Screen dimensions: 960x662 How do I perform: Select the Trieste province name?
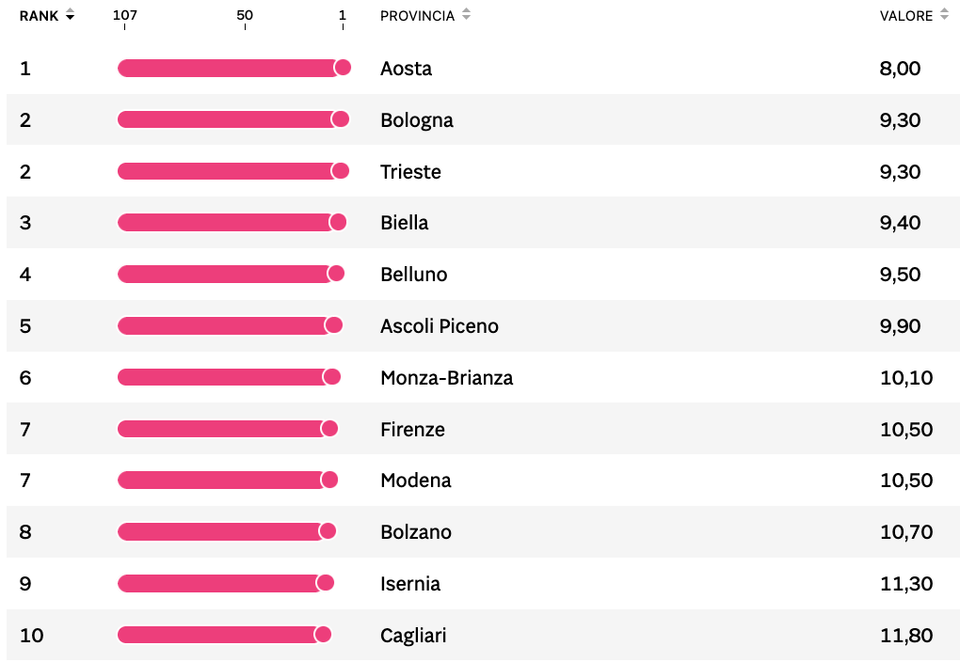click(410, 172)
